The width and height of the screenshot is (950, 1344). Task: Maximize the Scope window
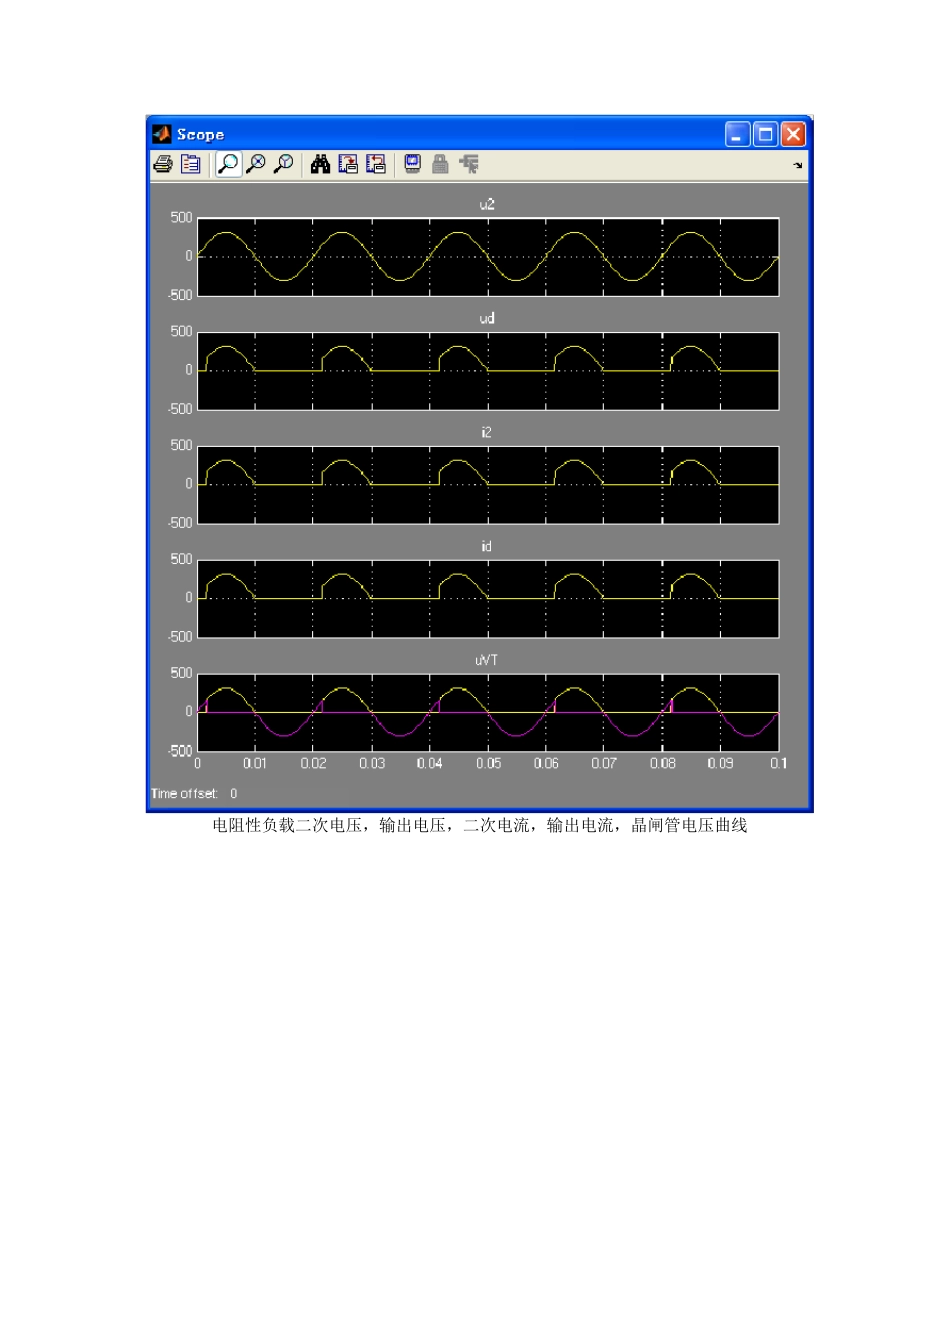(765, 134)
